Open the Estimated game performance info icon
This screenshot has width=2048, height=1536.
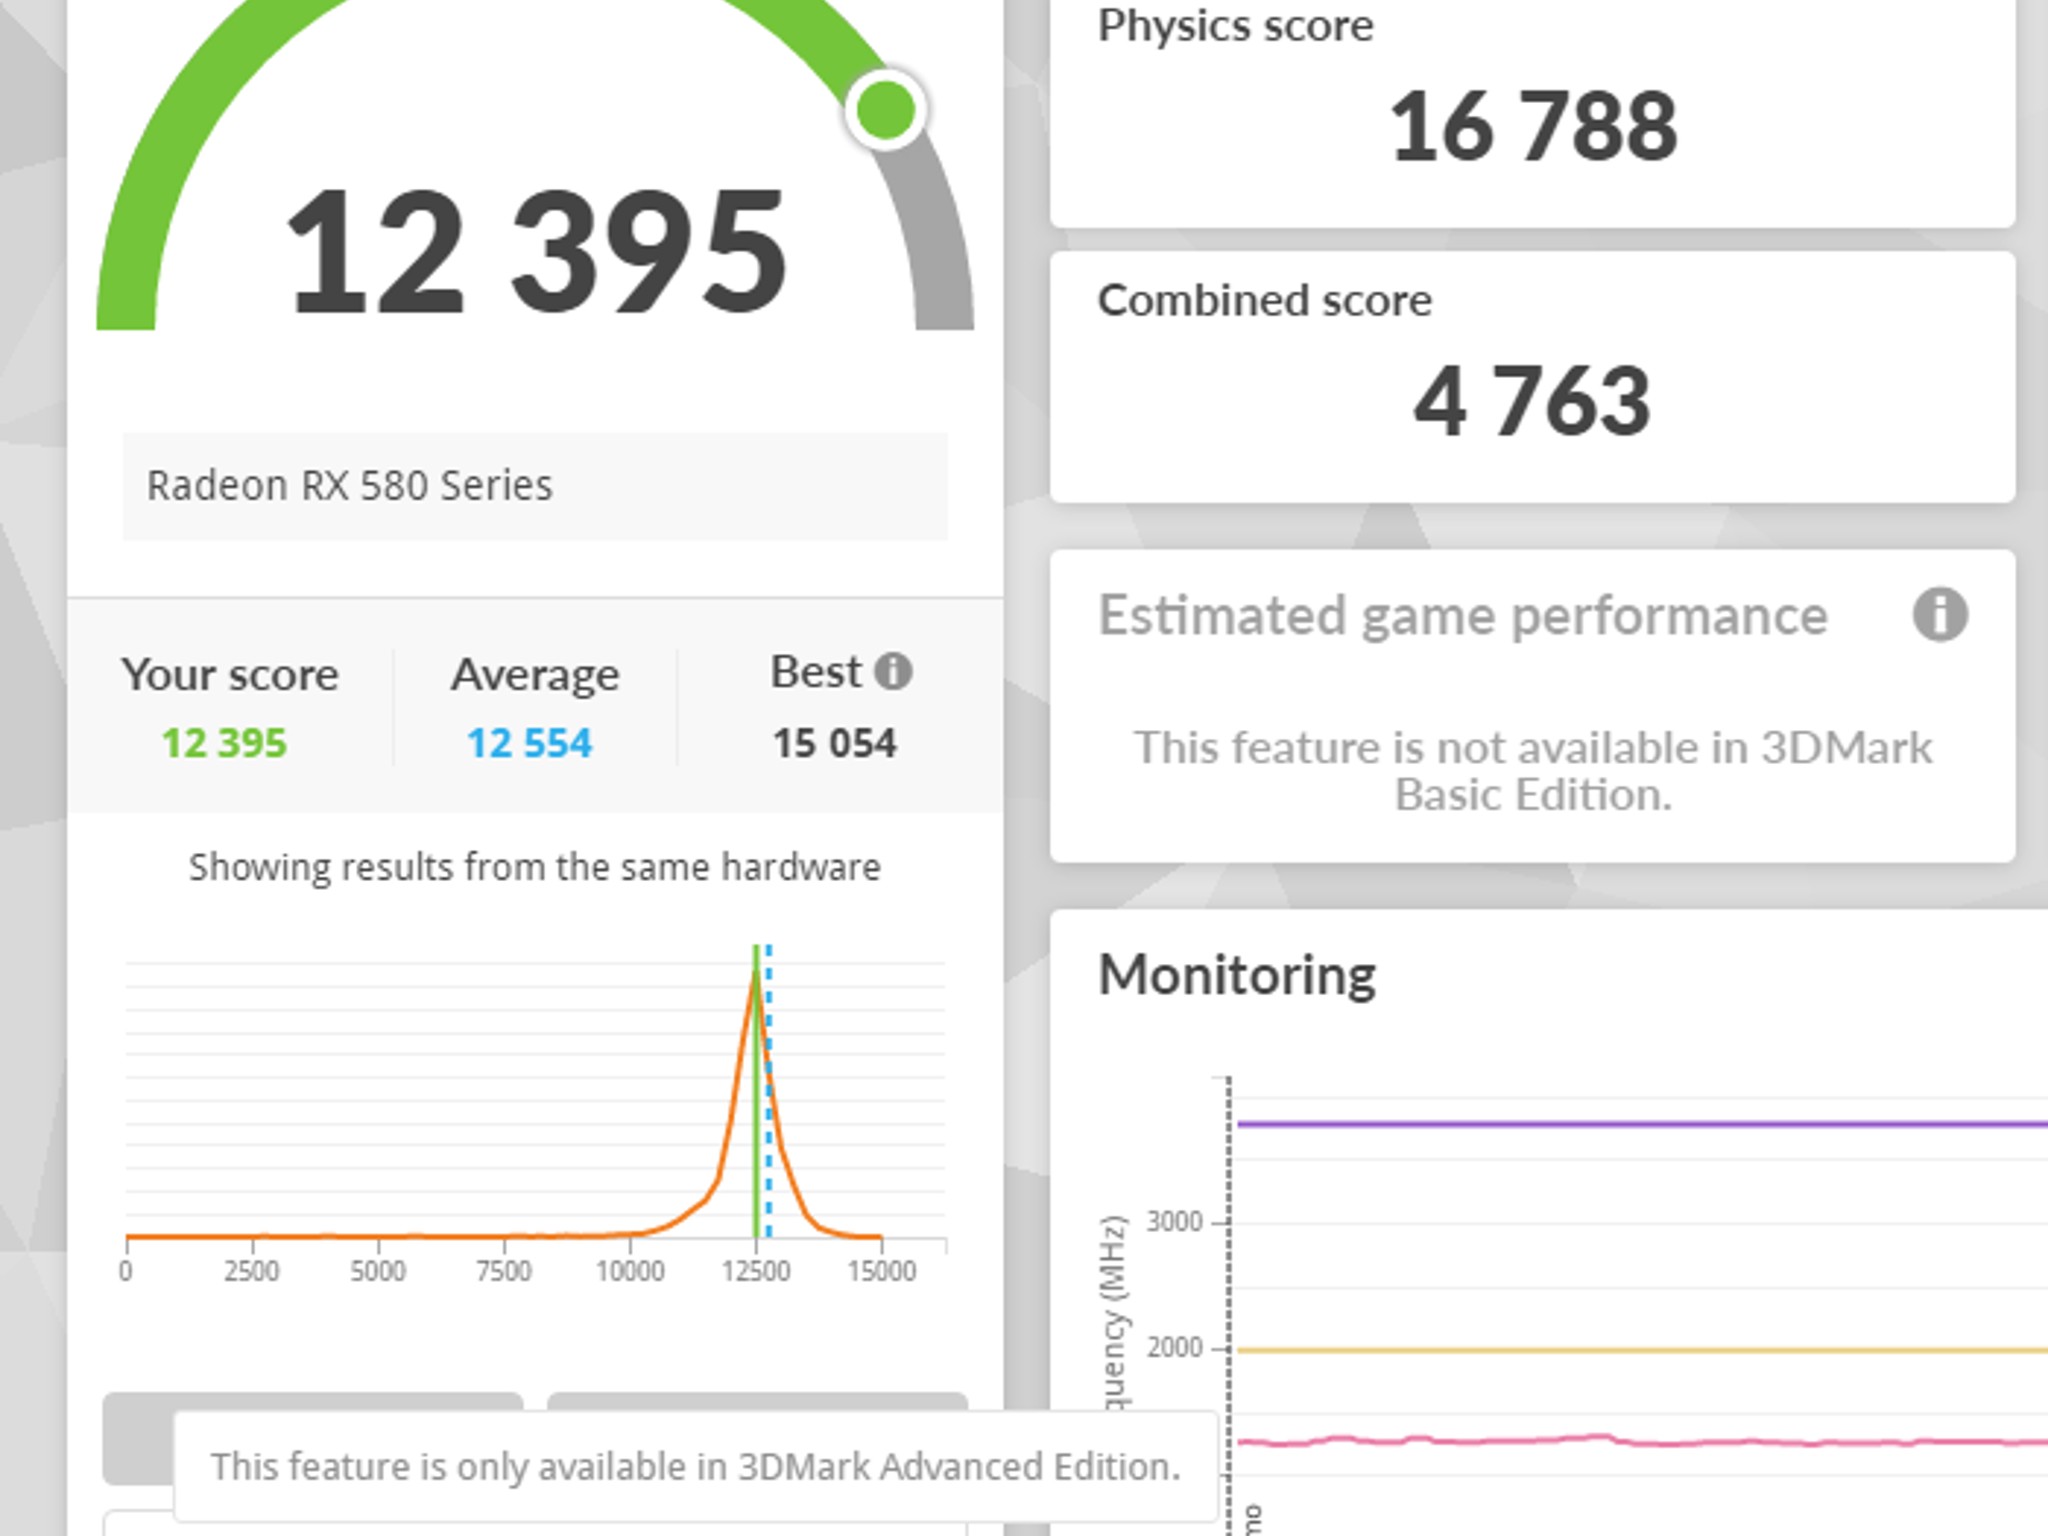click(1940, 614)
